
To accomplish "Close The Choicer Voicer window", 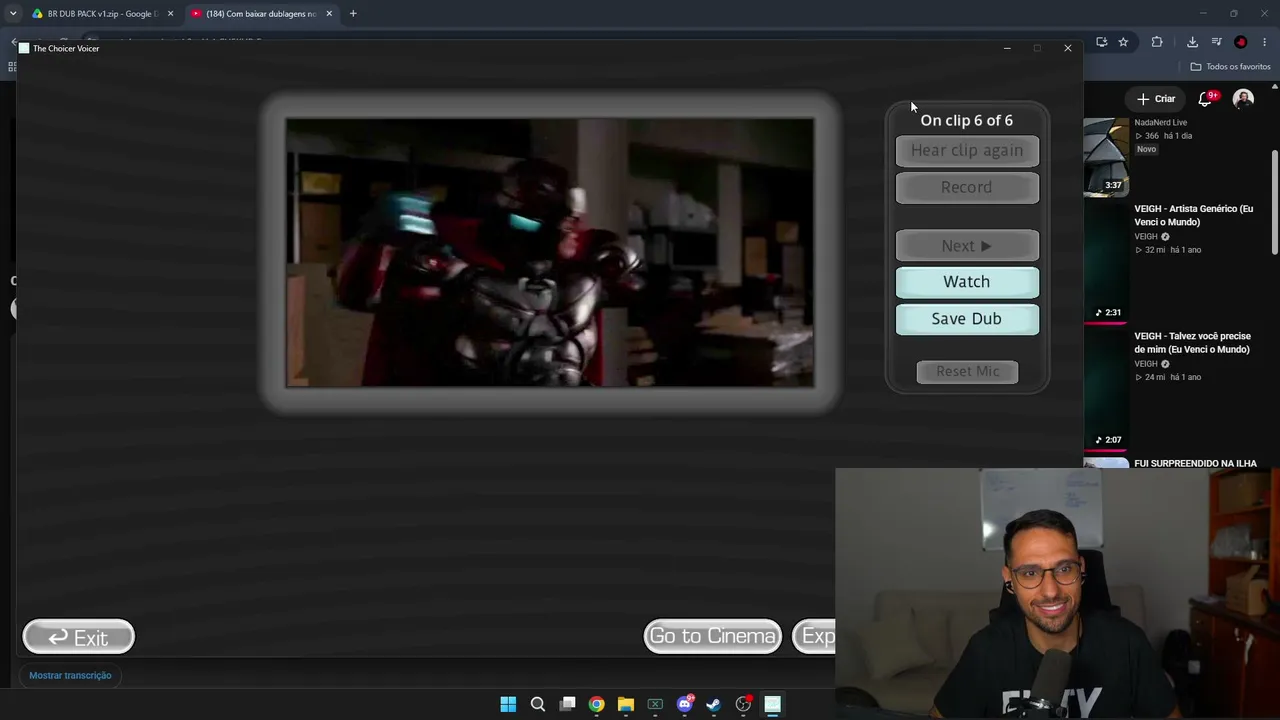I will 1067,48.
